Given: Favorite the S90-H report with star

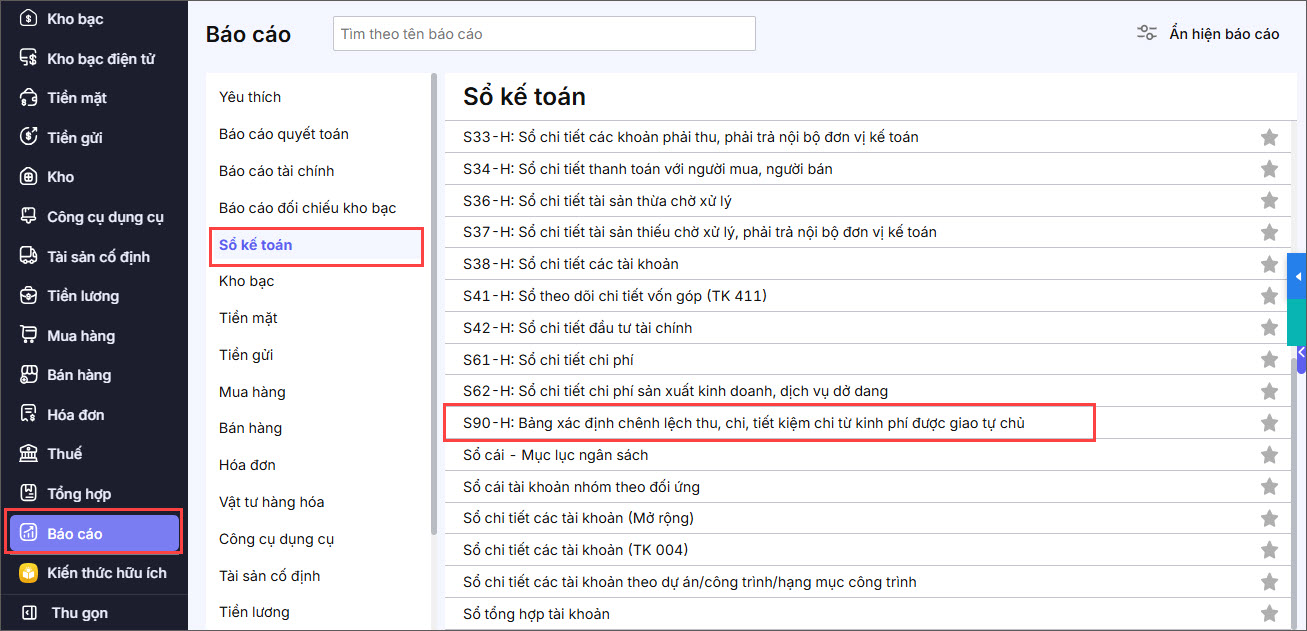Looking at the screenshot, I should pos(1269,423).
